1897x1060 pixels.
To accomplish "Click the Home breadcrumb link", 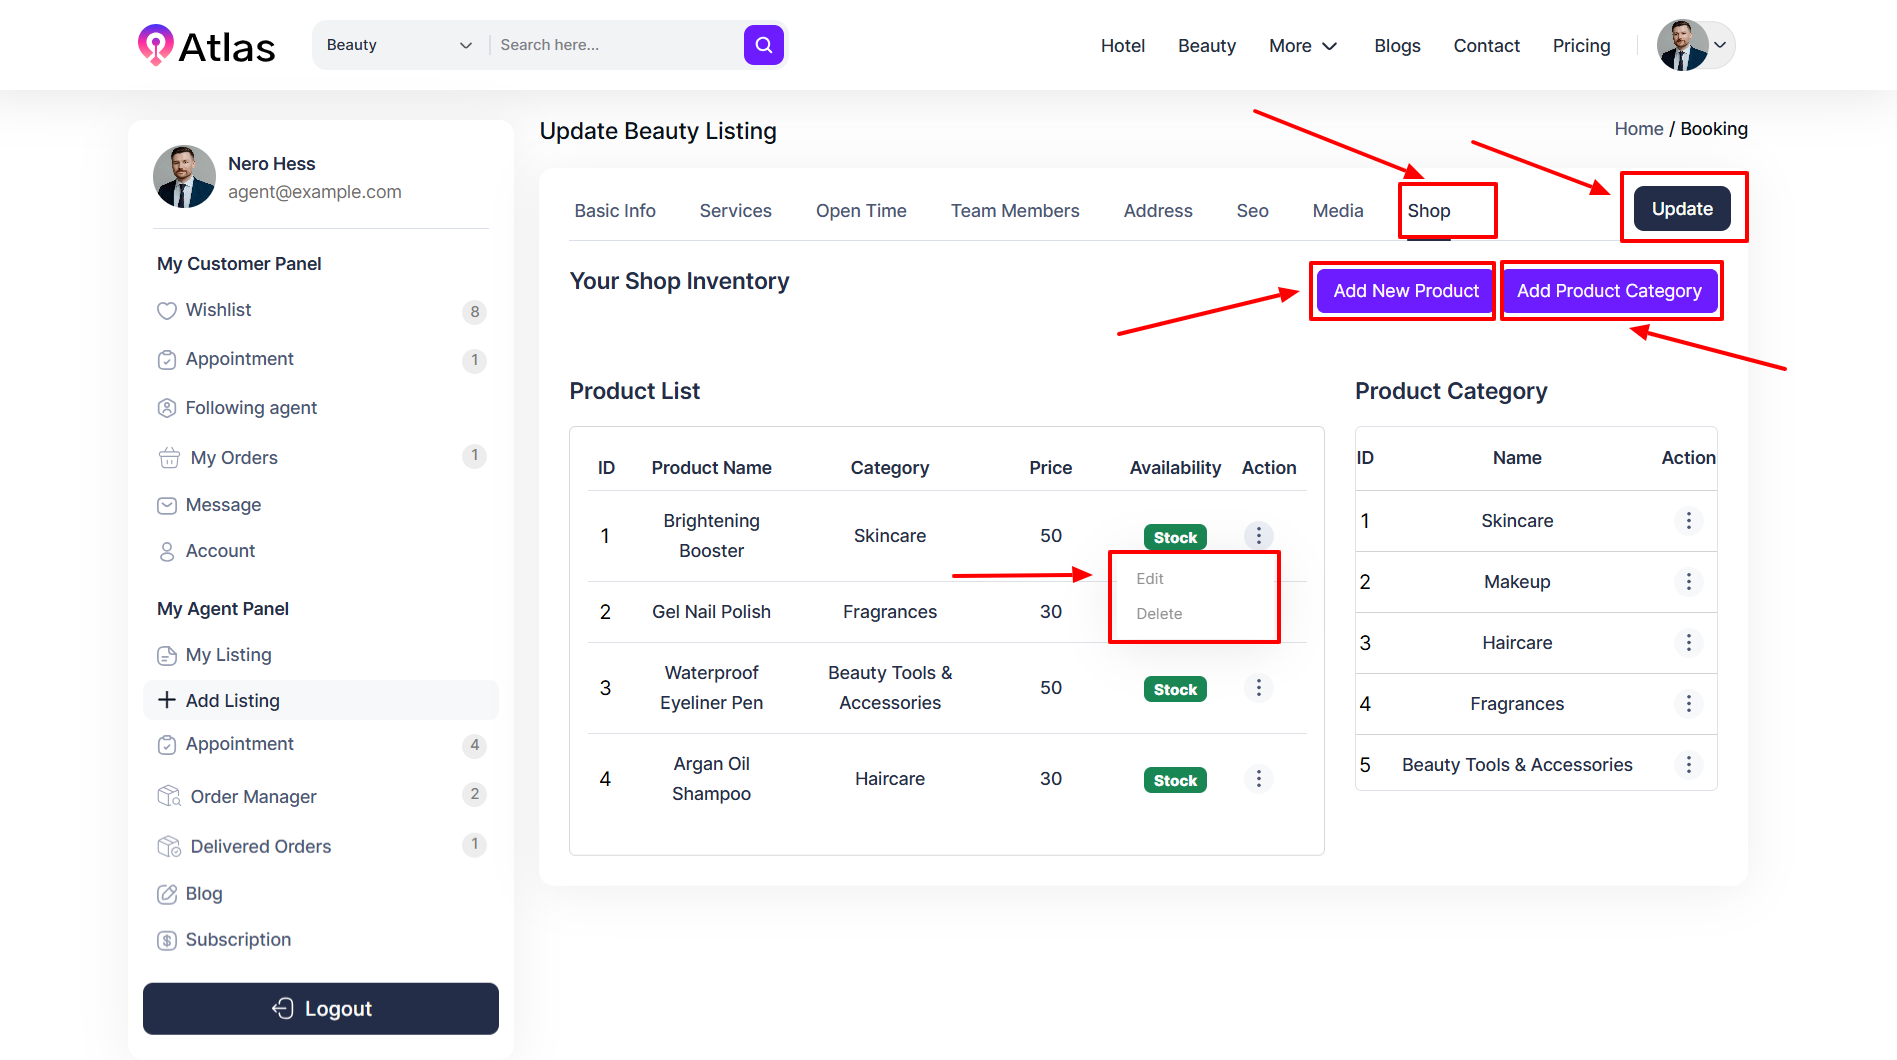I will [1638, 129].
